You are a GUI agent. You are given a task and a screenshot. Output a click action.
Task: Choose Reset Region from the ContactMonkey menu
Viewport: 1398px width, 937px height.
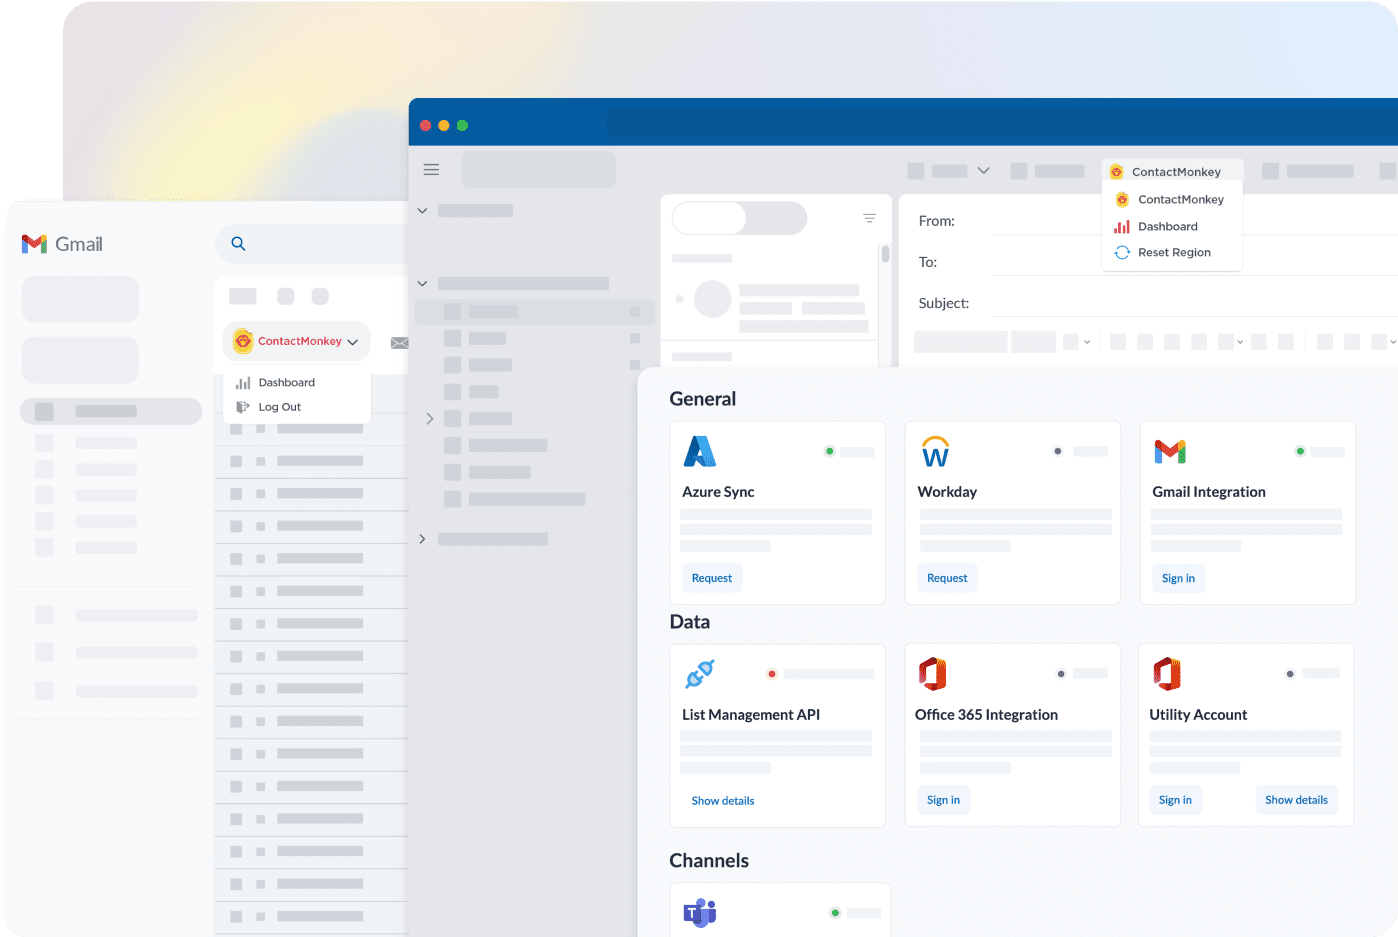pyautogui.click(x=1173, y=252)
